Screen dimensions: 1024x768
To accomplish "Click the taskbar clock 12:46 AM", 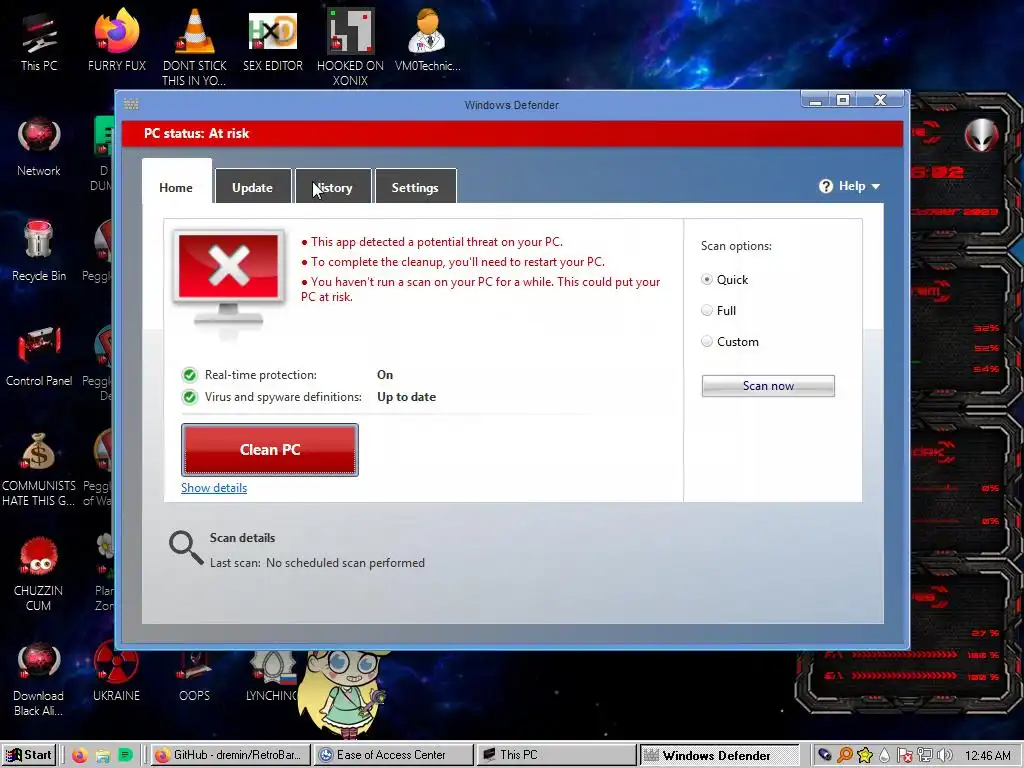I will tap(987, 756).
